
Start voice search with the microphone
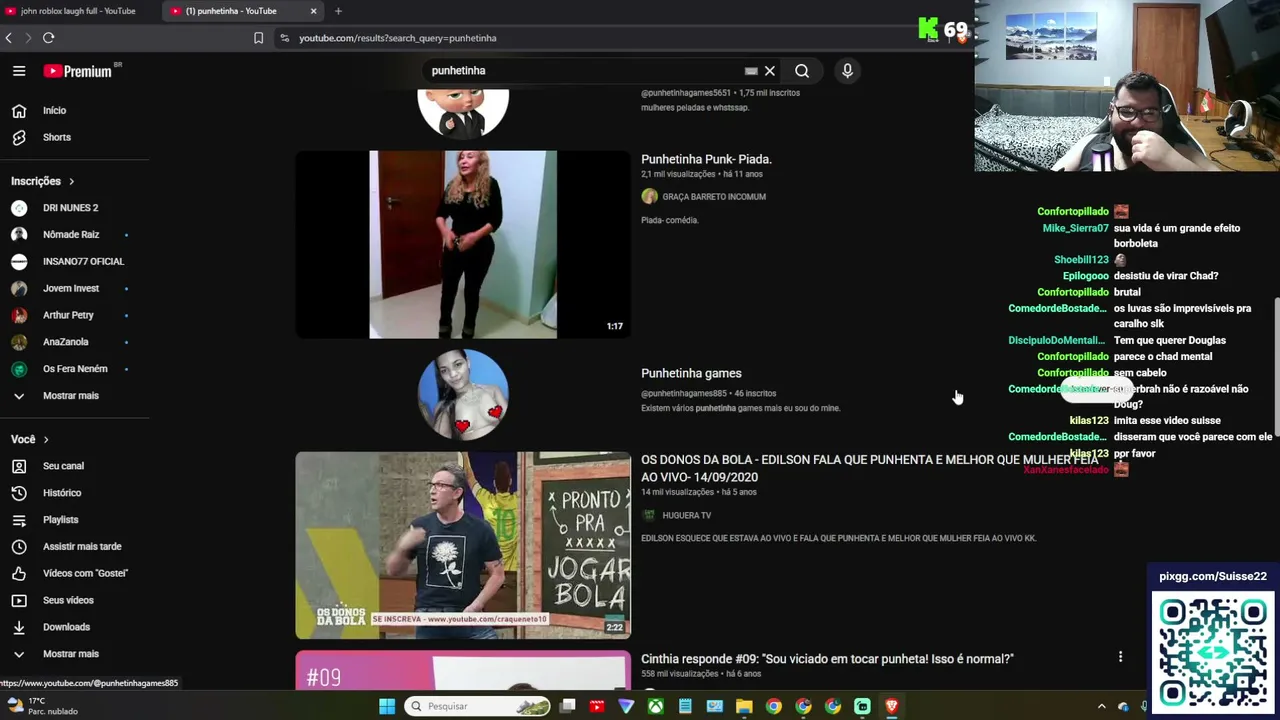click(x=847, y=71)
